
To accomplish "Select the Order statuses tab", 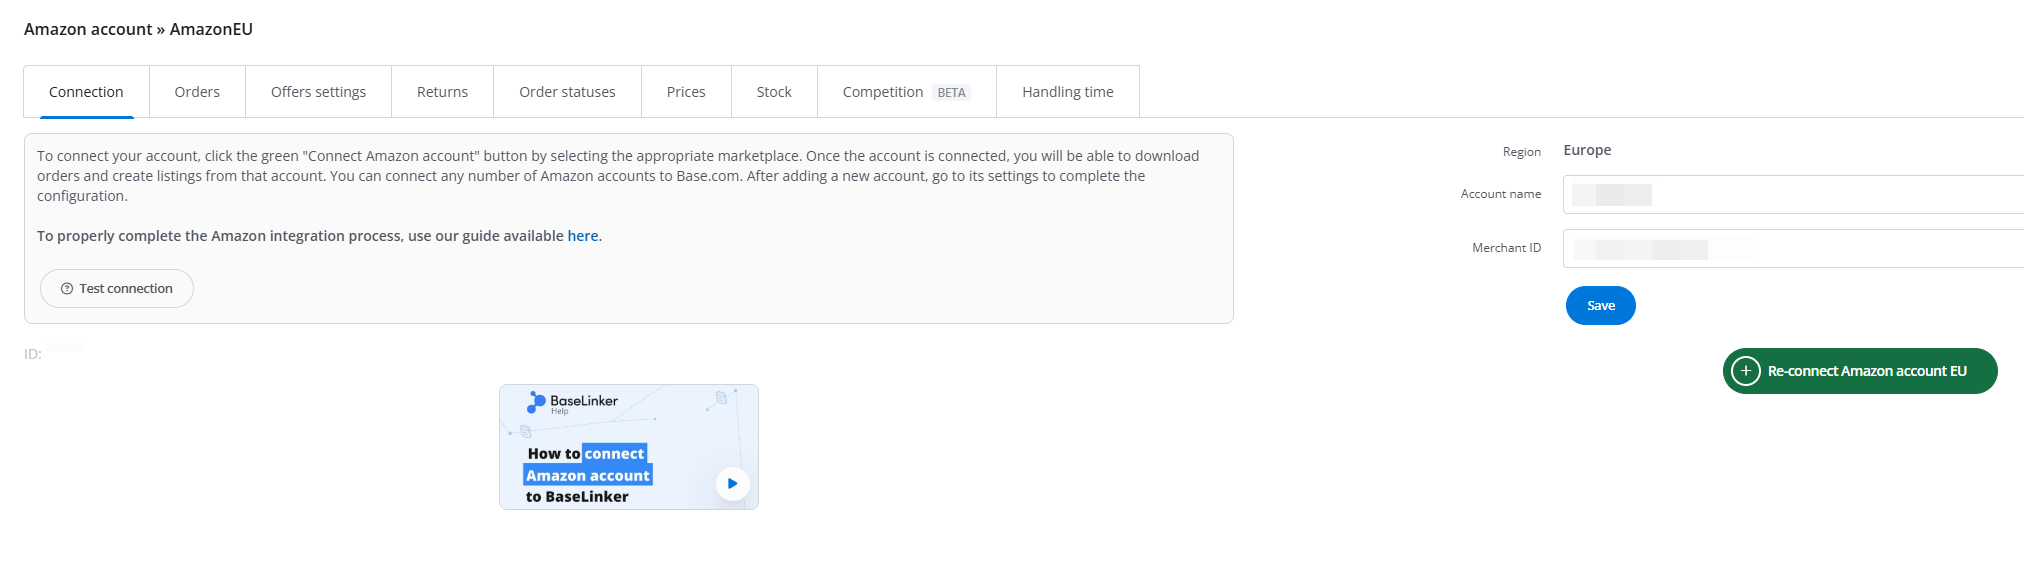I will 567,92.
